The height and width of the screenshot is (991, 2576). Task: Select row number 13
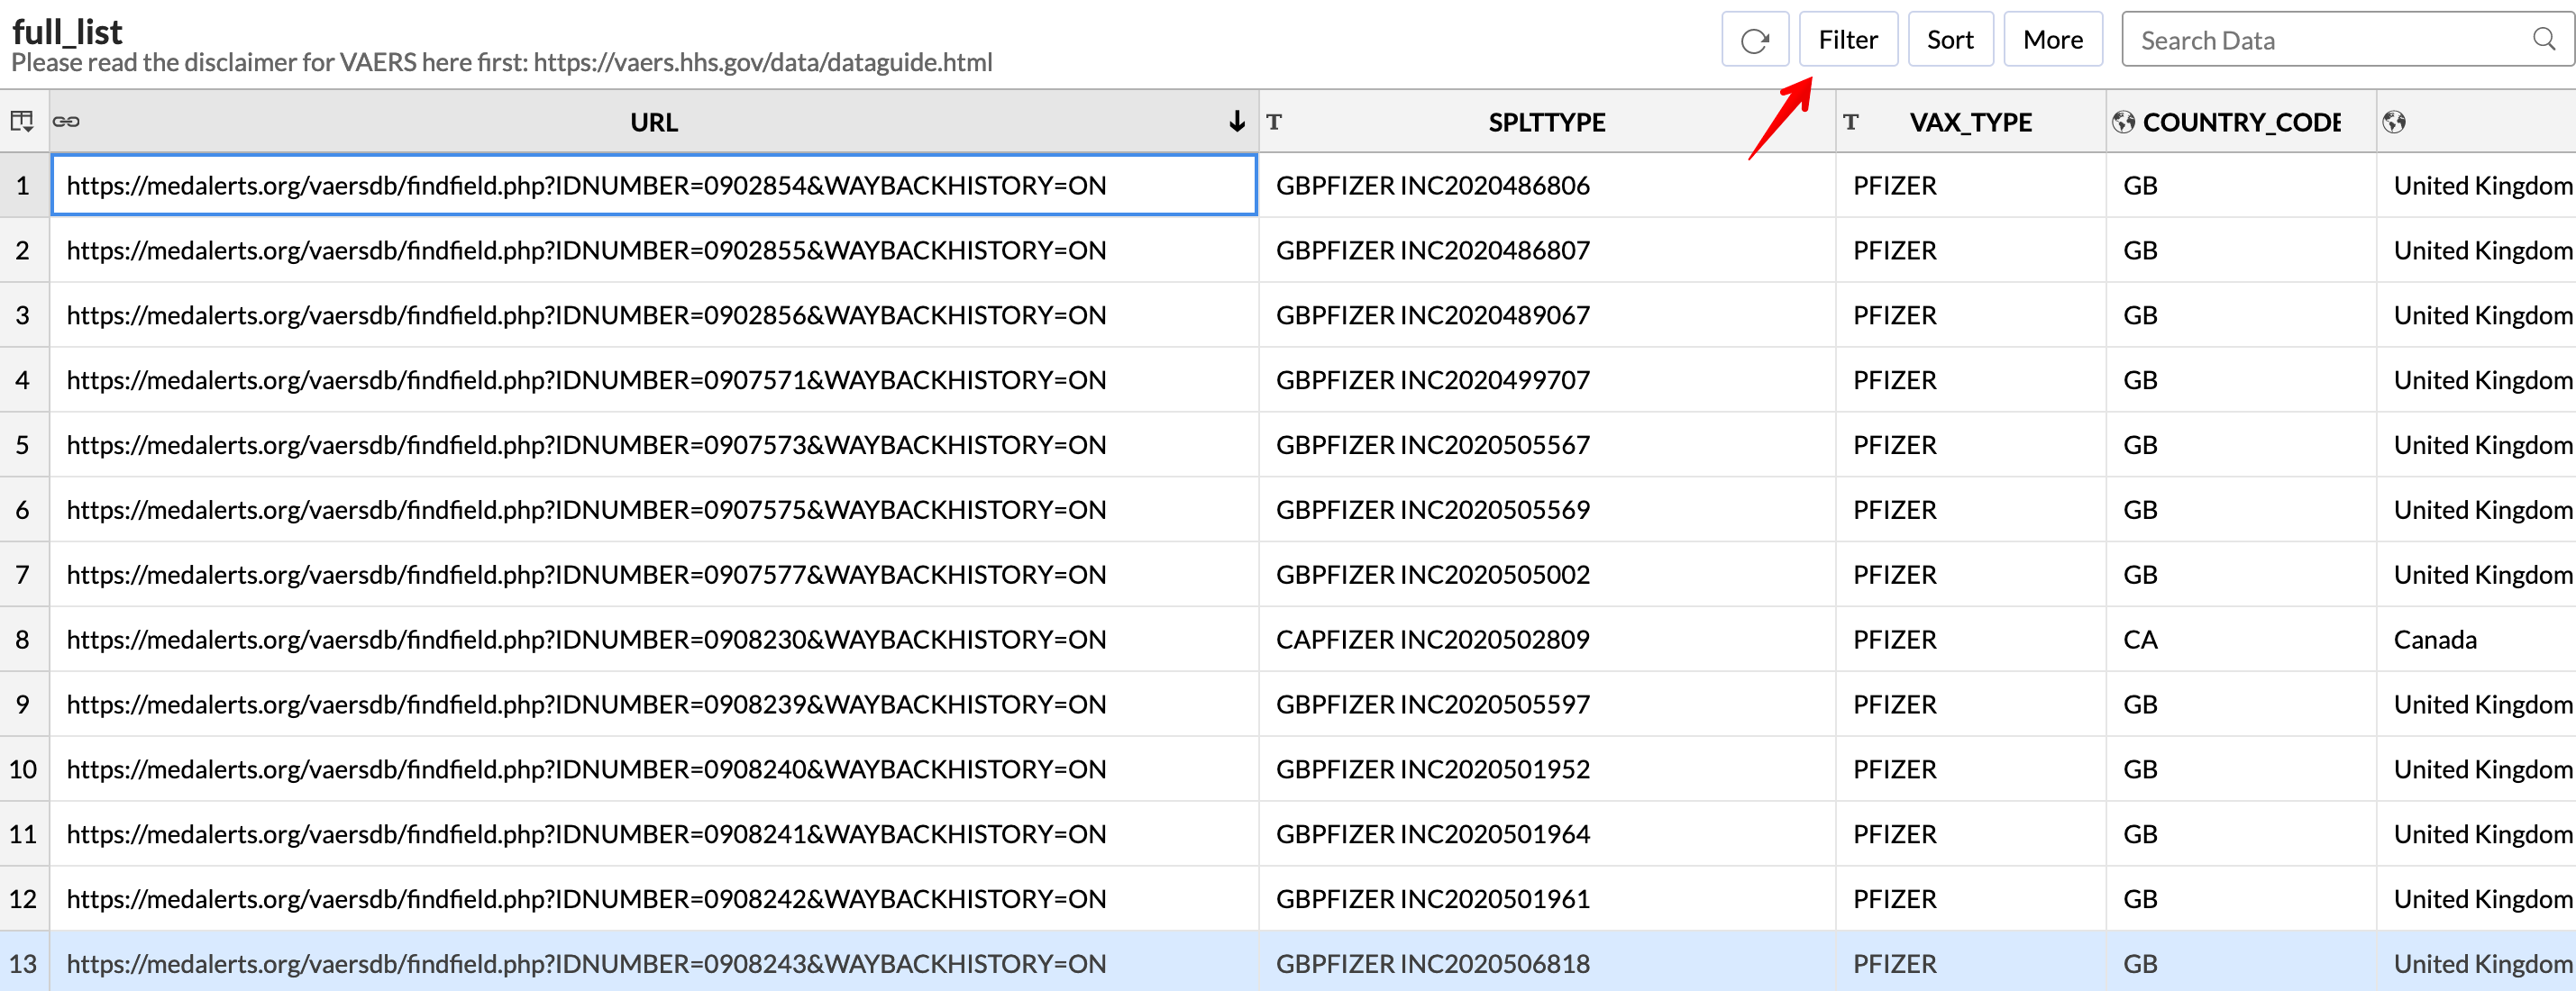24,963
